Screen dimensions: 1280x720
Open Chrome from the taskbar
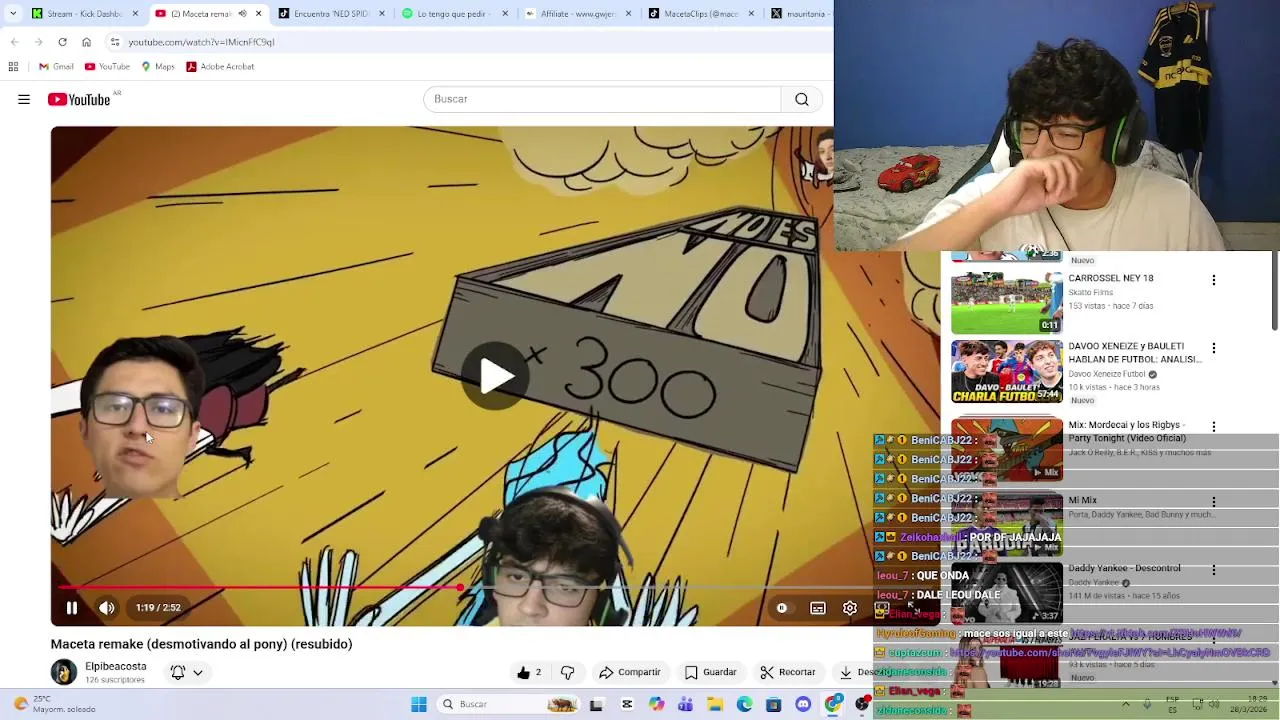pos(832,704)
